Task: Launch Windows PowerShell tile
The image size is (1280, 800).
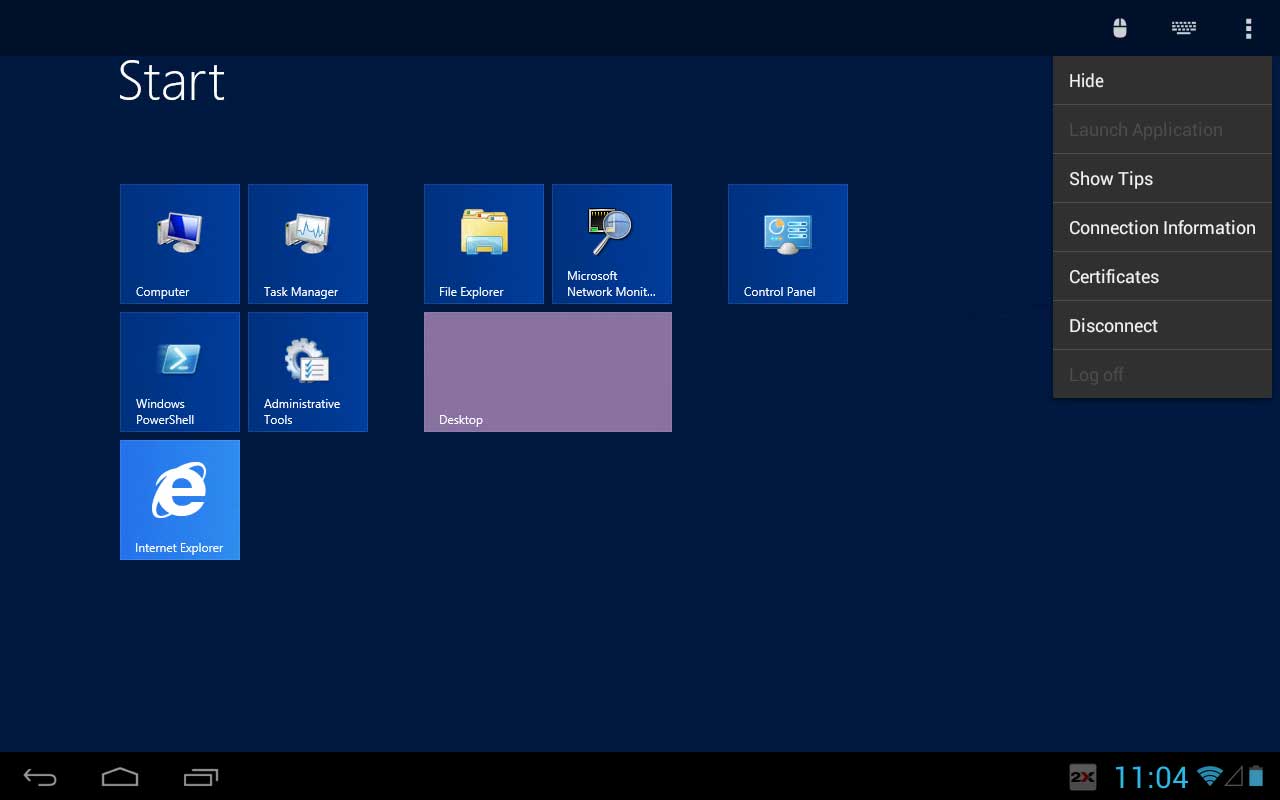Action: [x=180, y=372]
